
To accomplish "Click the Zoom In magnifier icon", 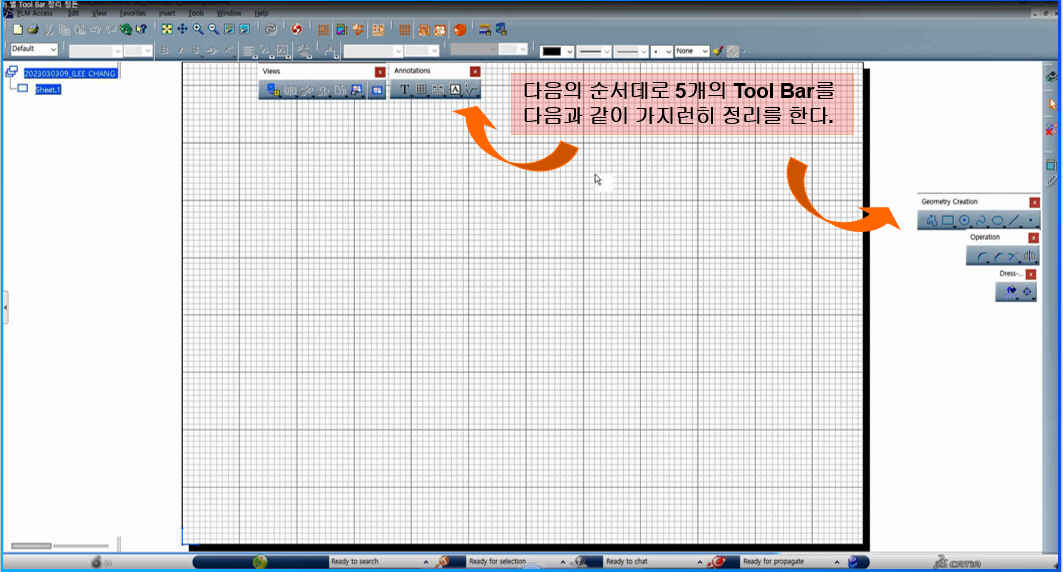I will (198, 29).
